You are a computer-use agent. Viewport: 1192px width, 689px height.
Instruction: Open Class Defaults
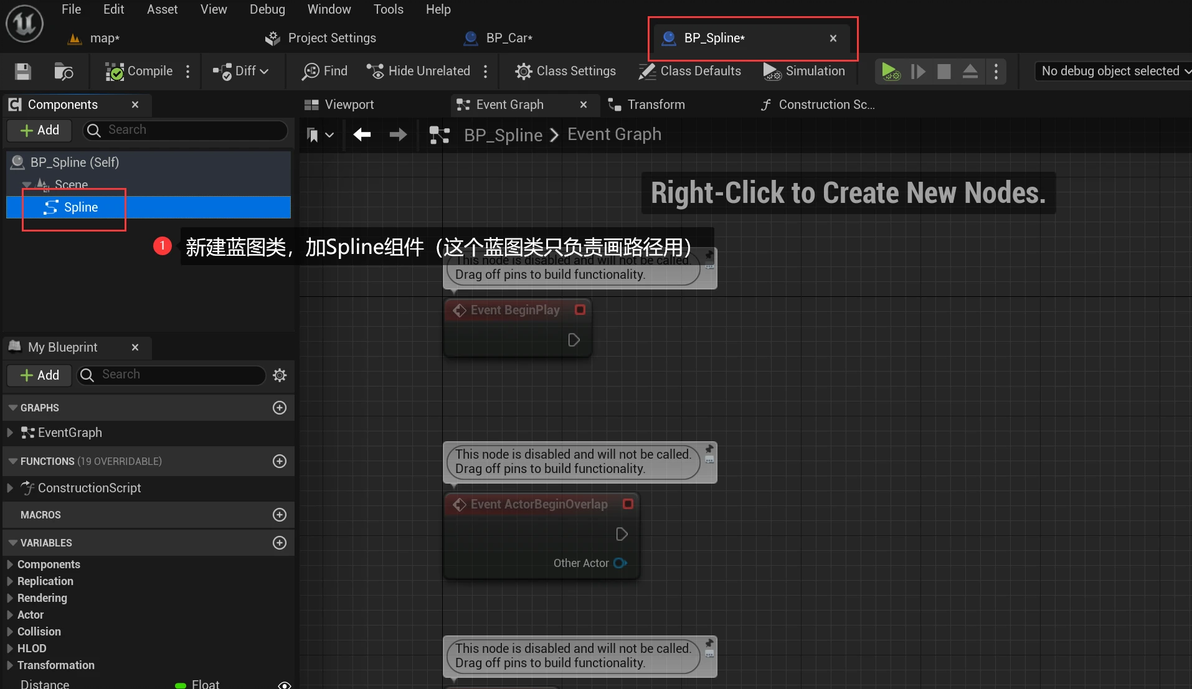[690, 71]
